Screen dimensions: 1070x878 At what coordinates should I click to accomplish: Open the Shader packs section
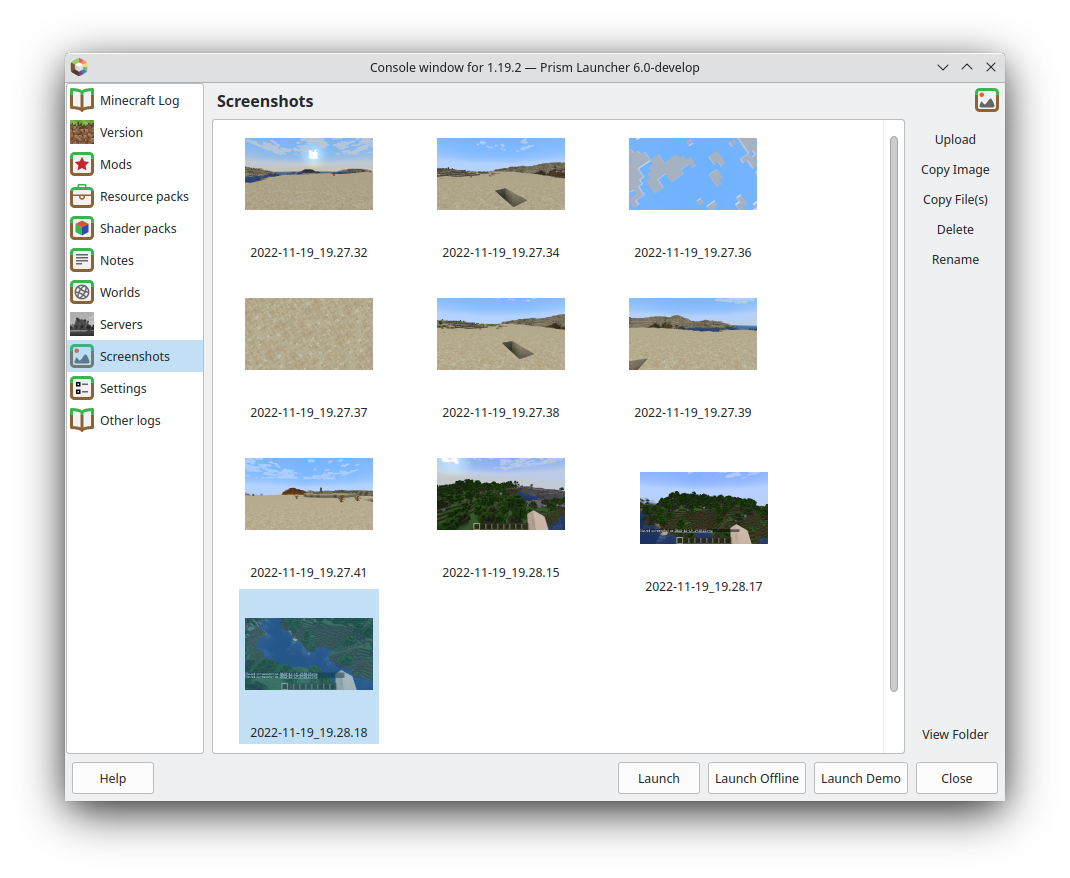(x=140, y=228)
